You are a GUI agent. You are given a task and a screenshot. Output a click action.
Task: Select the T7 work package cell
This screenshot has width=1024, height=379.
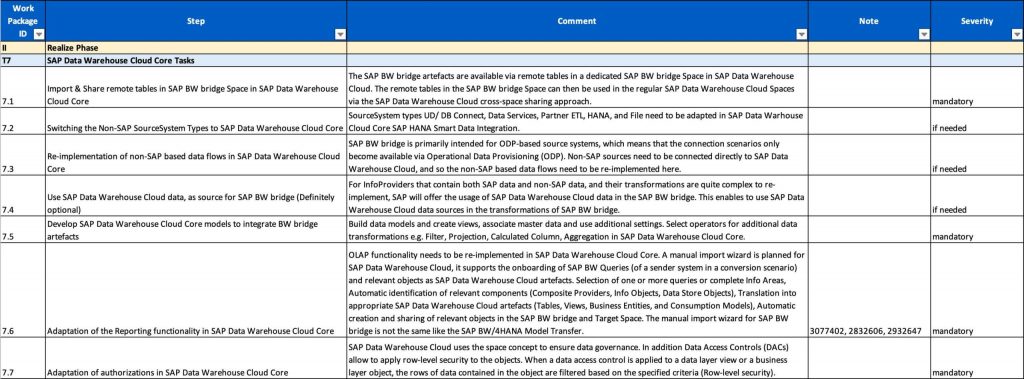point(23,60)
